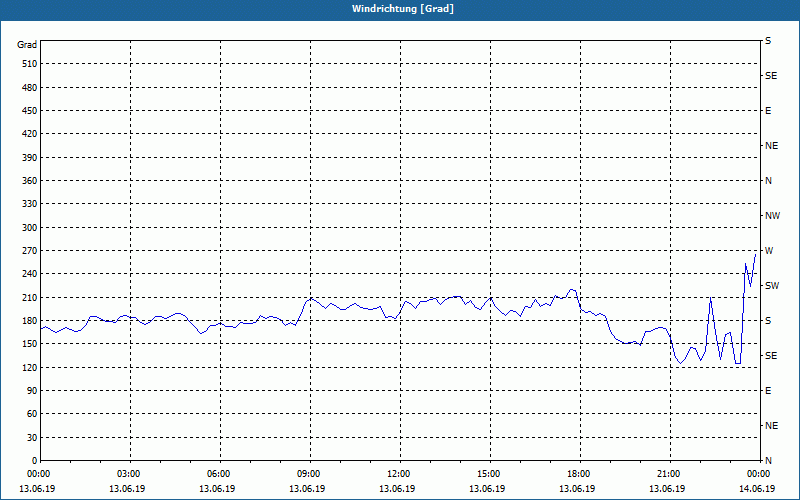
Task: Click the 270 value on y-axis
Action: coord(30,251)
